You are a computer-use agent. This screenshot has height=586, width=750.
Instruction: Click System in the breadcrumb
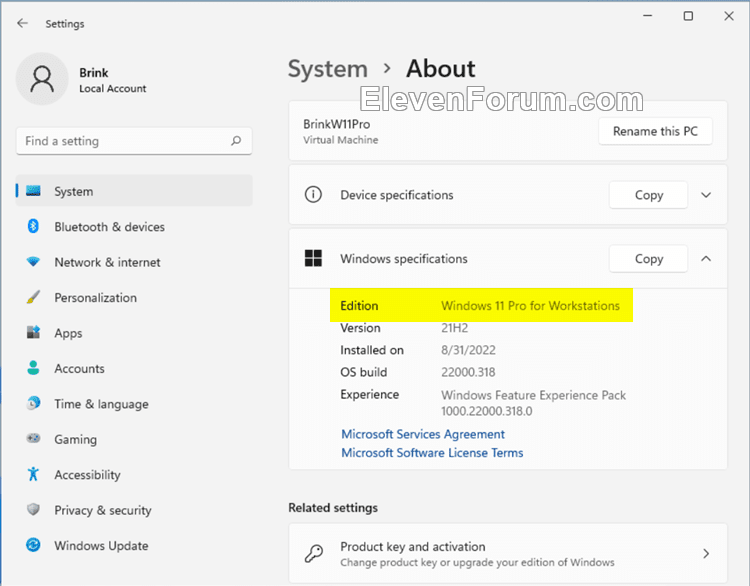[x=328, y=69]
